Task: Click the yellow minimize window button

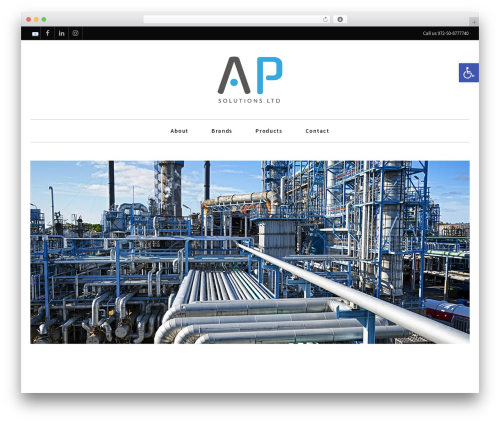Action: 36,19
